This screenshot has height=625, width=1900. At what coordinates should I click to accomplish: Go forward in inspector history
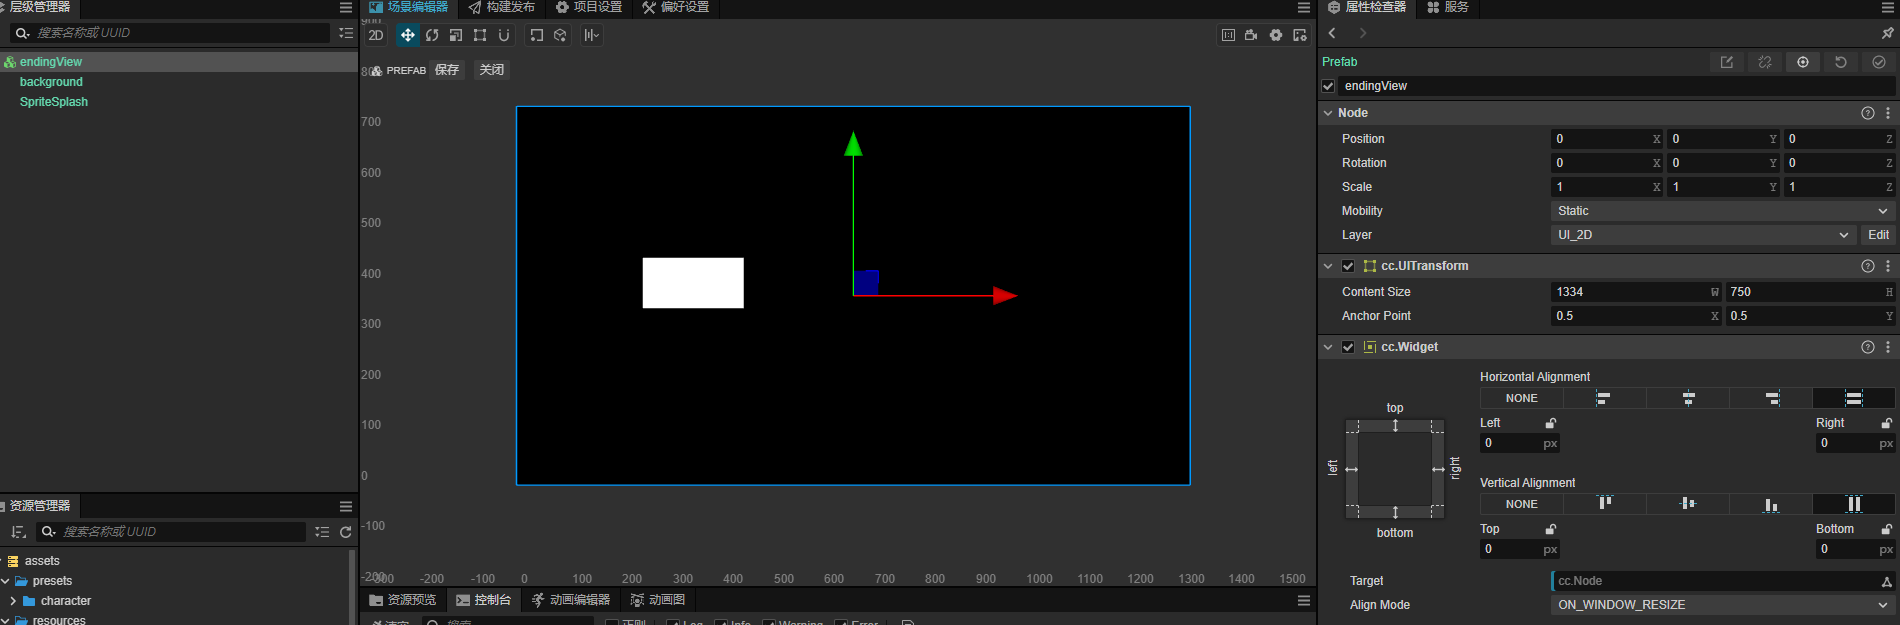(x=1362, y=33)
